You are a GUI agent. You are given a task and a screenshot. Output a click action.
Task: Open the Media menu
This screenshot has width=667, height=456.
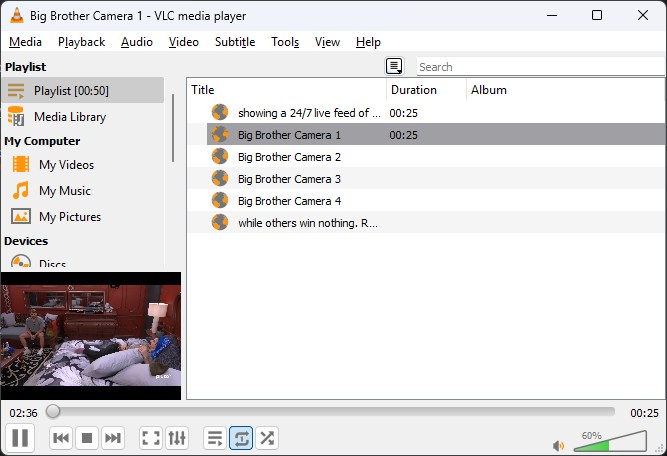tap(26, 42)
